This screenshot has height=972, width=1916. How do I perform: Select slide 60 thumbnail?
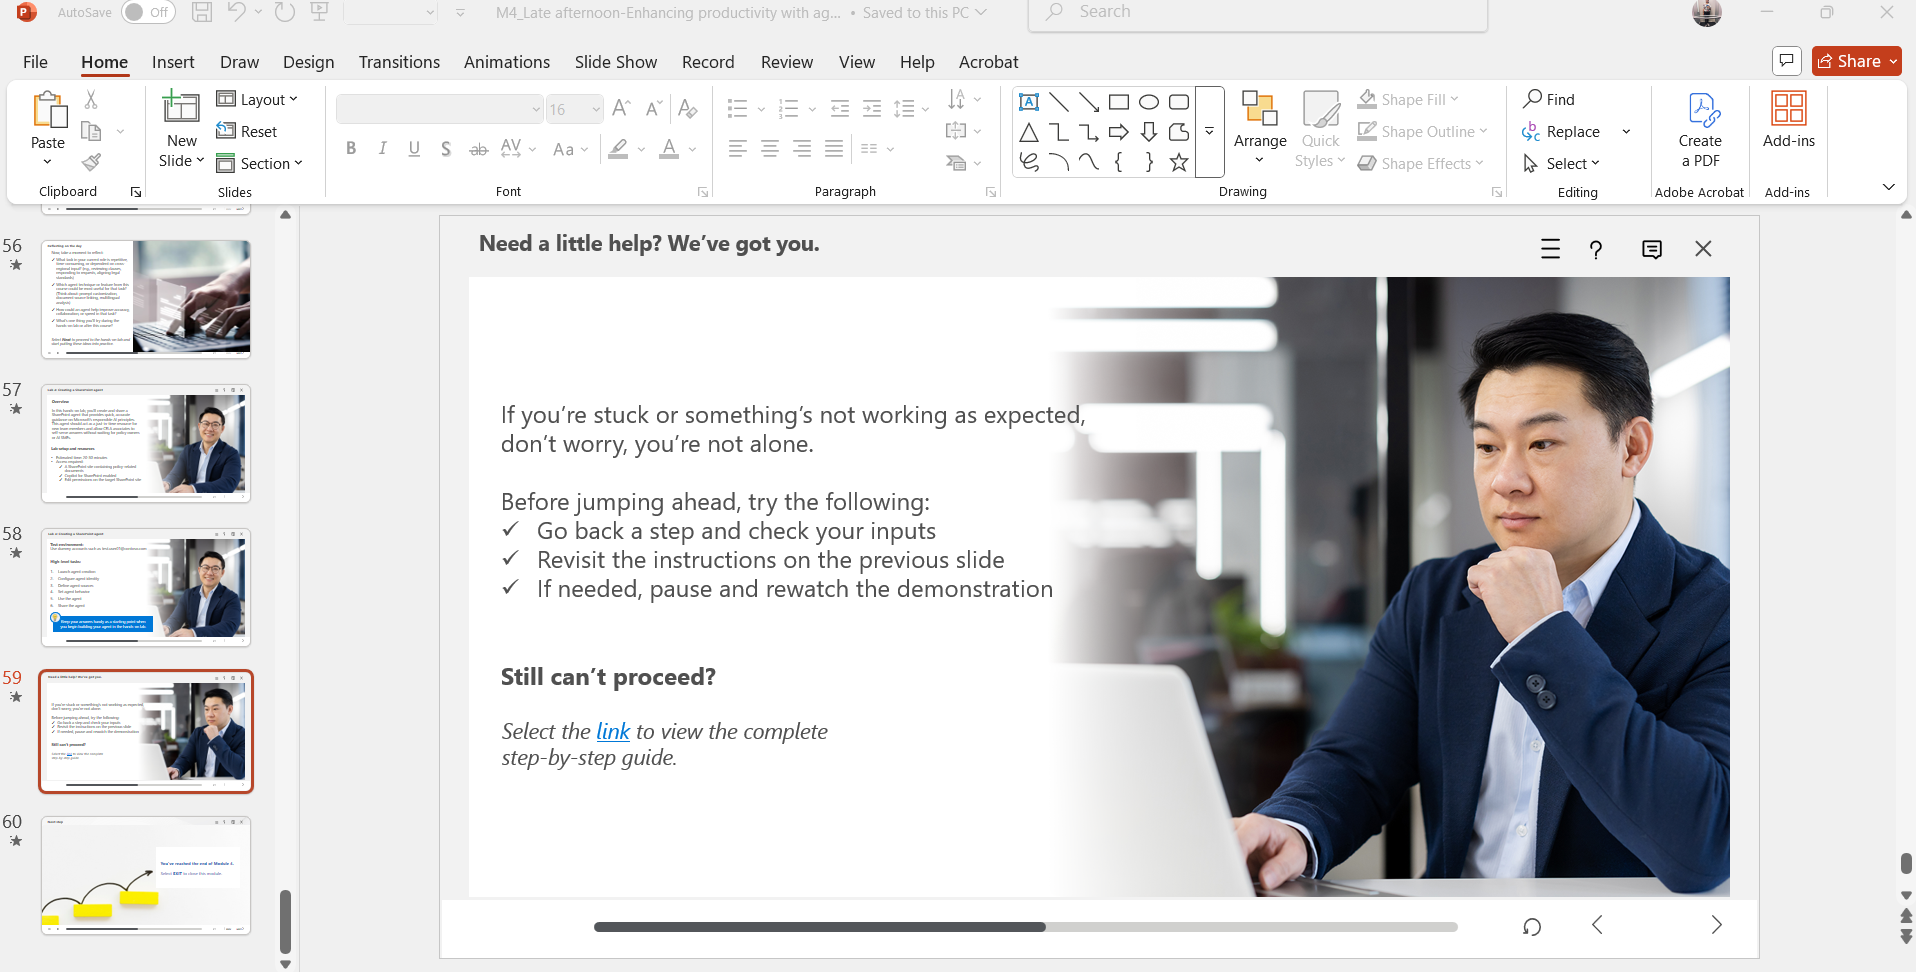(146, 875)
